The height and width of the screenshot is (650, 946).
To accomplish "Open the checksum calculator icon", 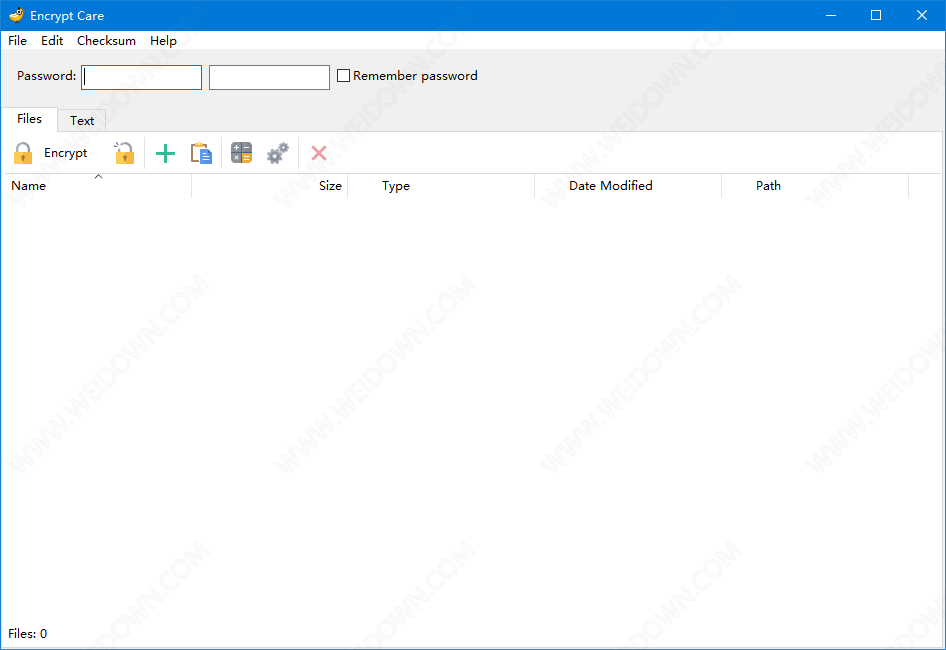I will pos(241,153).
